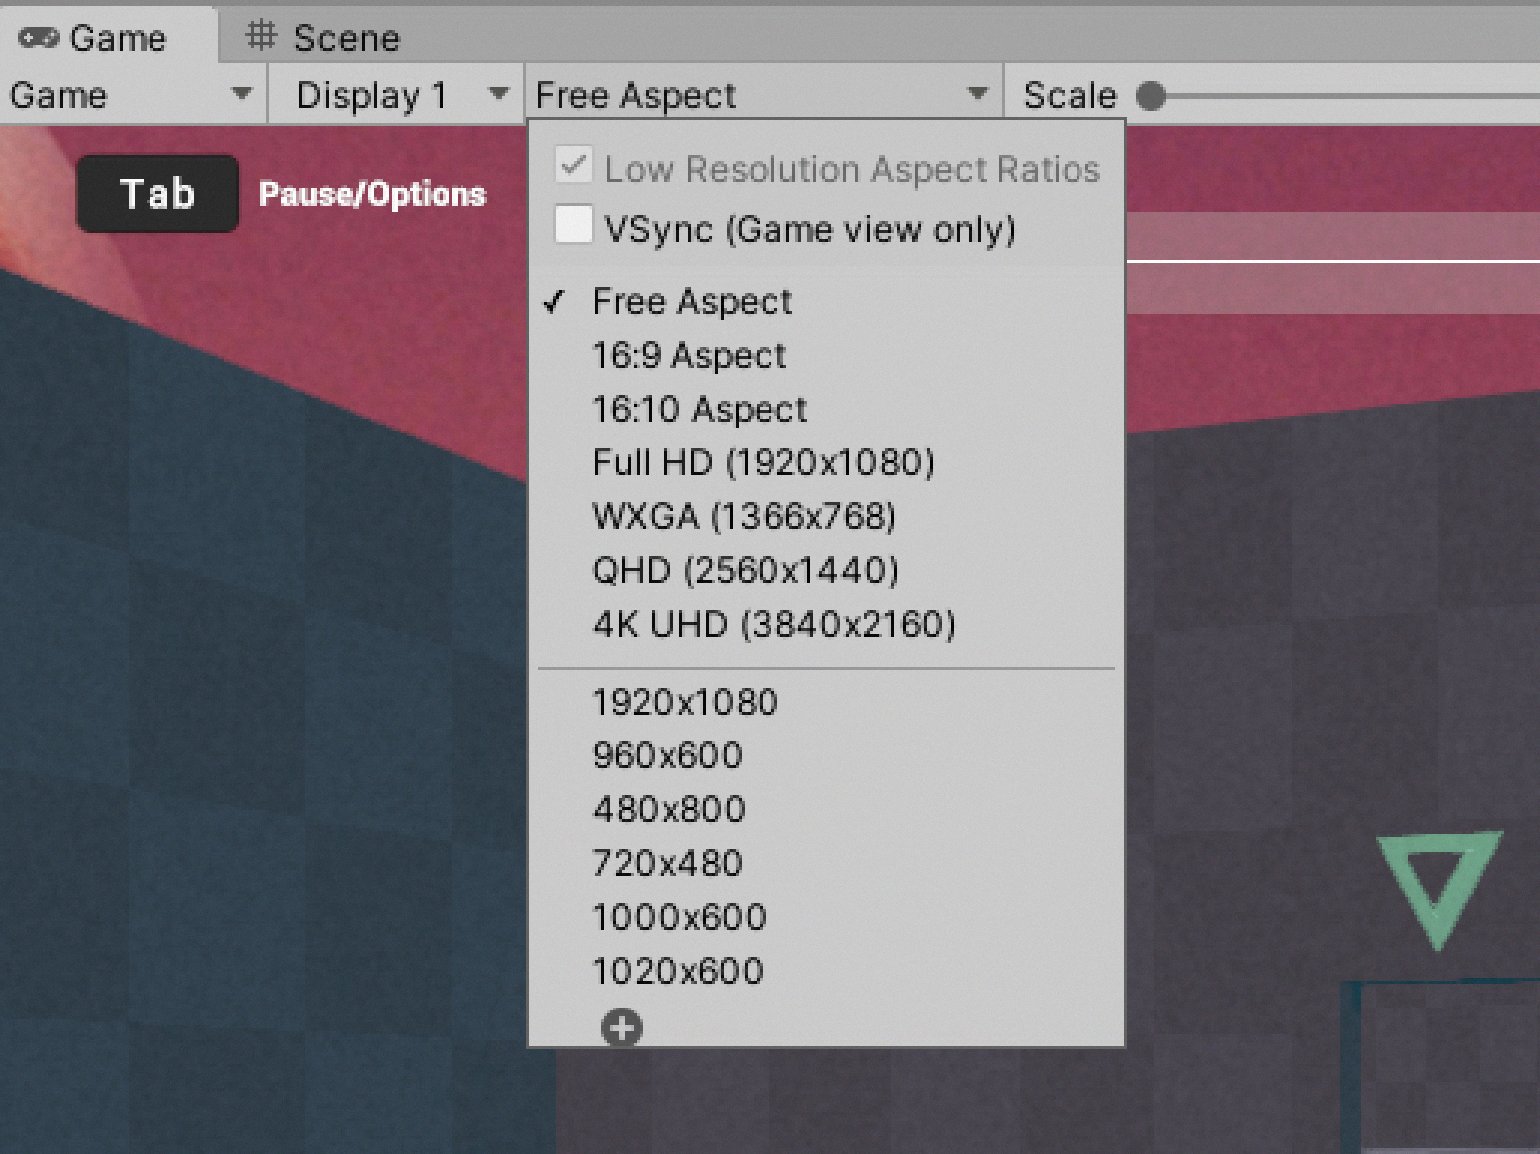Pick WXGA (1366x768) resolution
The image size is (1540, 1154).
tap(744, 517)
